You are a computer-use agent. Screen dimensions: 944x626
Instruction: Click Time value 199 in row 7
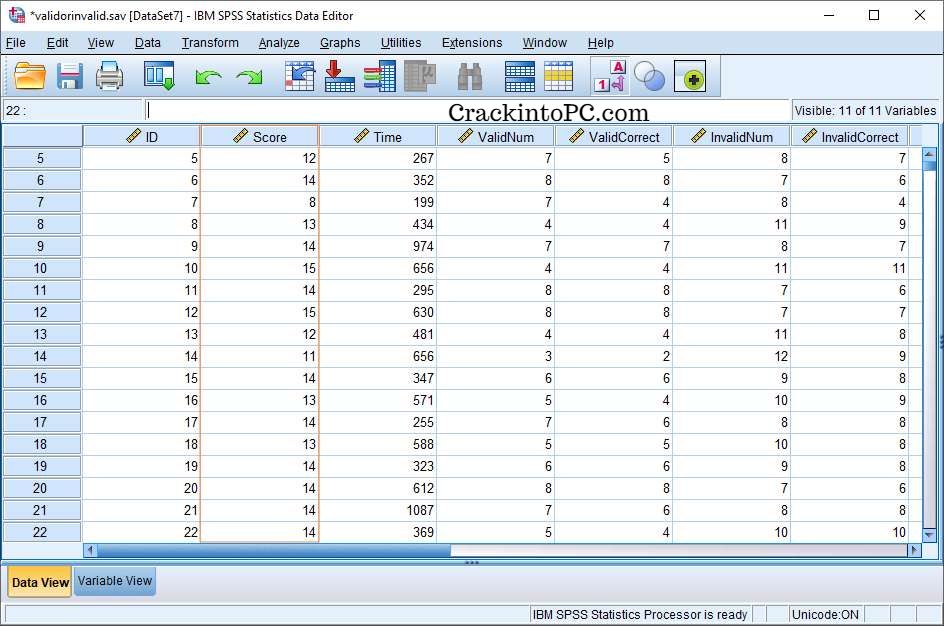pos(377,202)
